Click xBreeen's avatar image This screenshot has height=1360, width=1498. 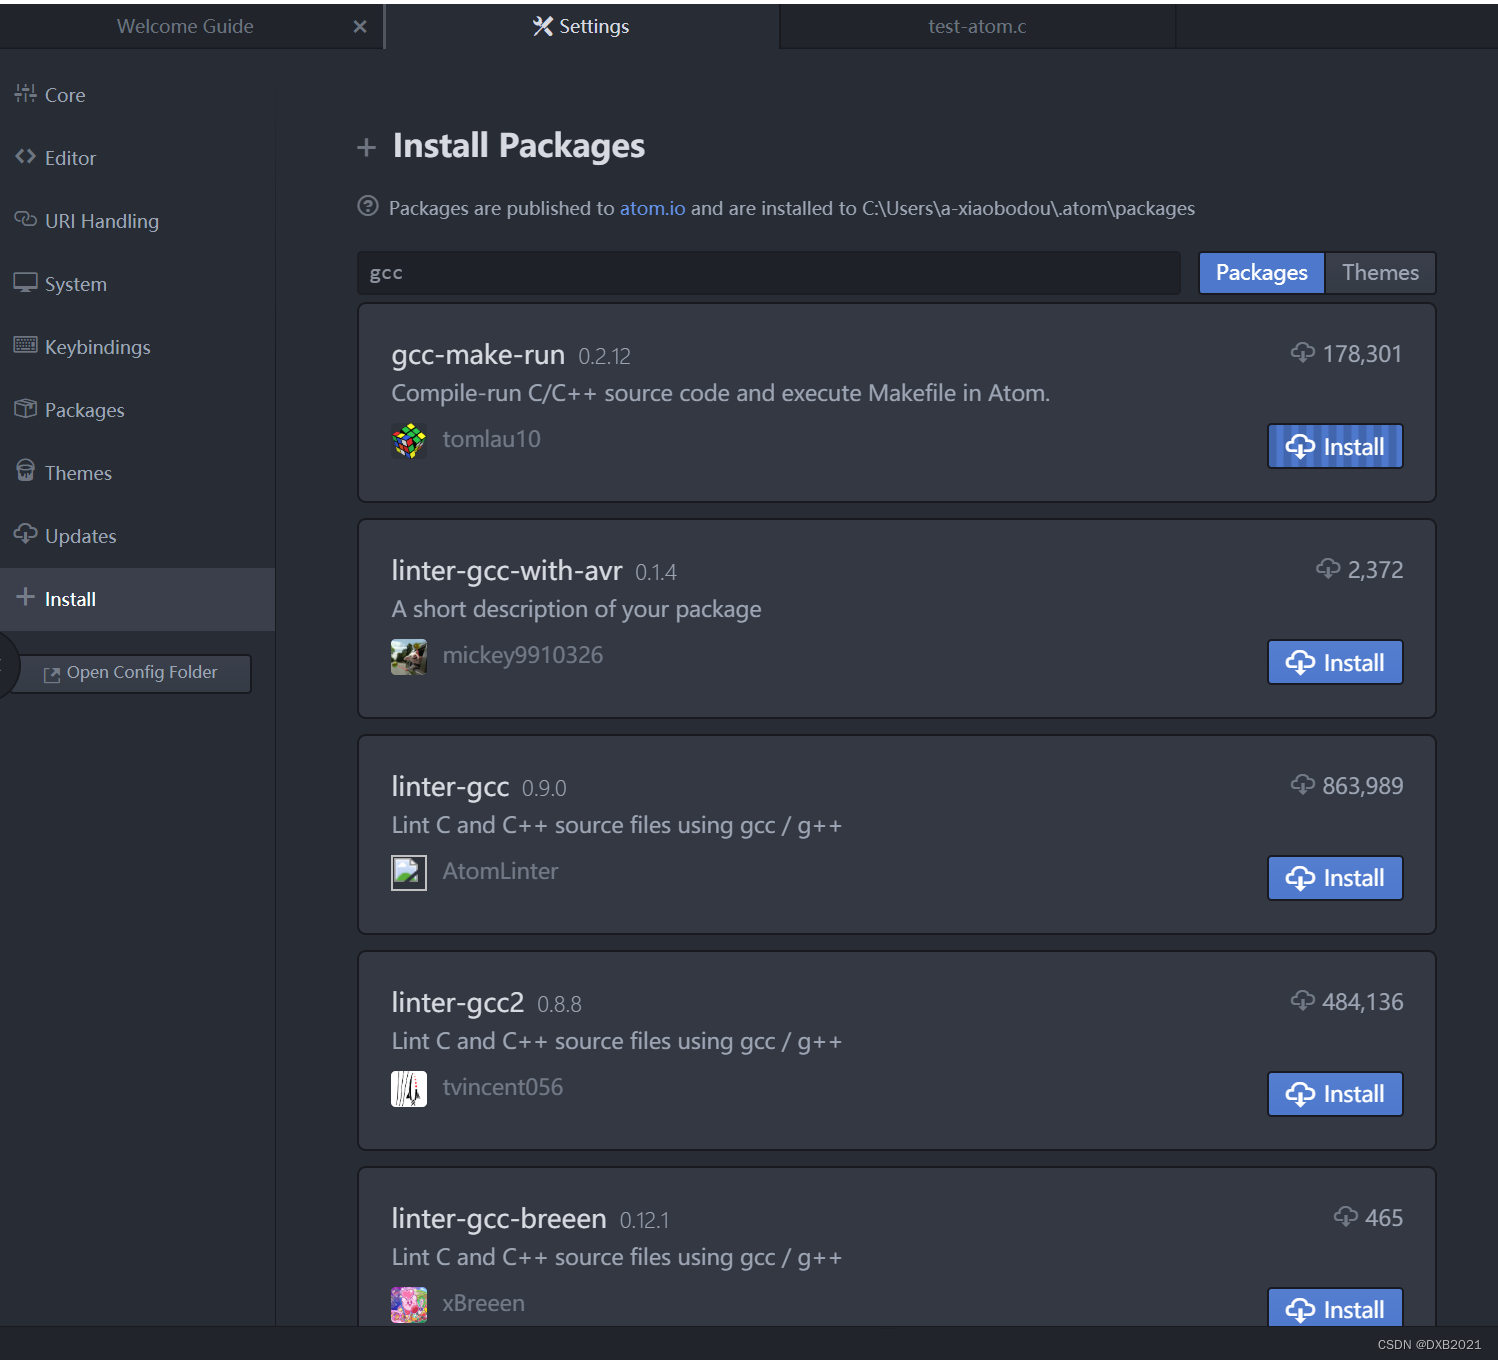pyautogui.click(x=409, y=1305)
